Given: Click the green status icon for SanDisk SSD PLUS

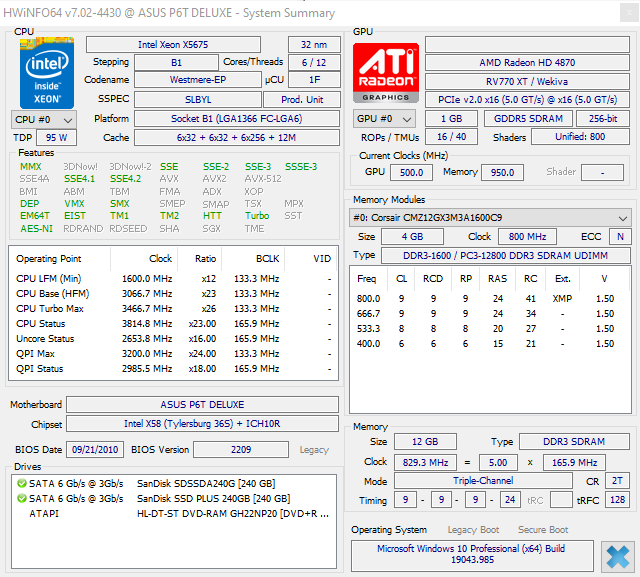Looking at the screenshot, I should (x=22, y=499).
